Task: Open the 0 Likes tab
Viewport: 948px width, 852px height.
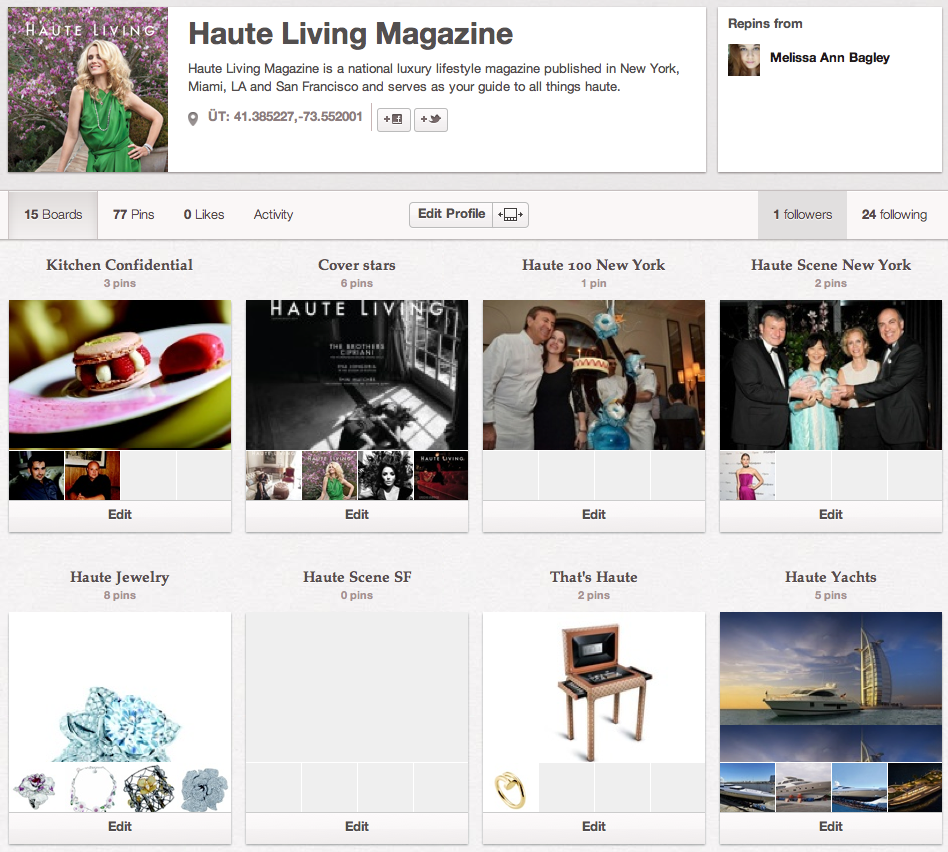Action: pyautogui.click(x=204, y=215)
